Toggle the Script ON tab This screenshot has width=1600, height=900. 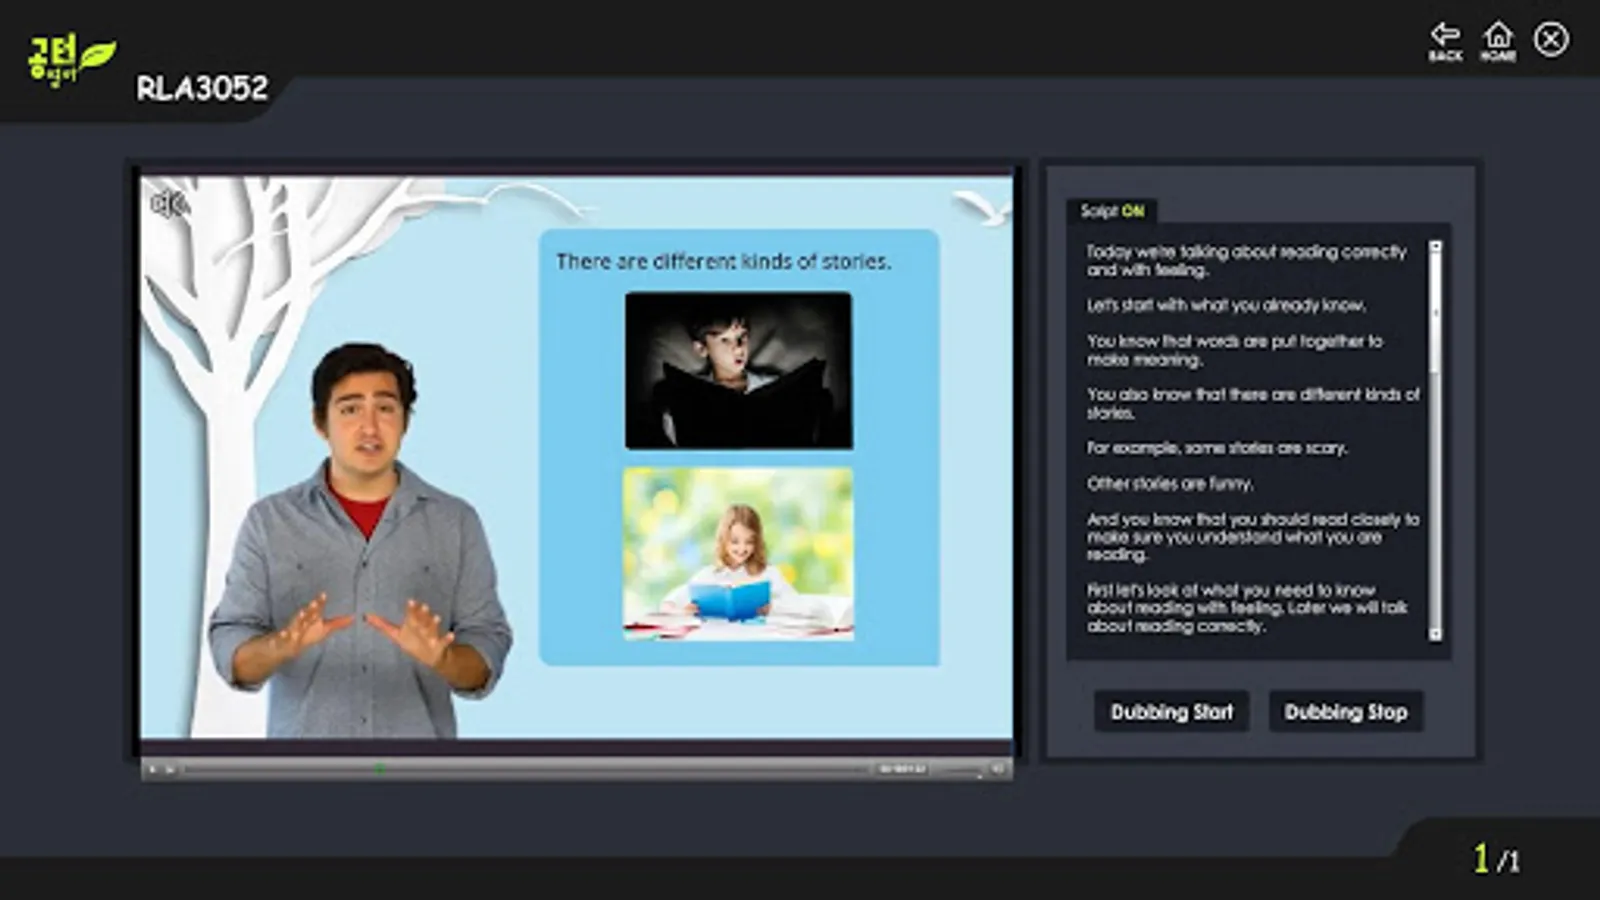click(1111, 211)
